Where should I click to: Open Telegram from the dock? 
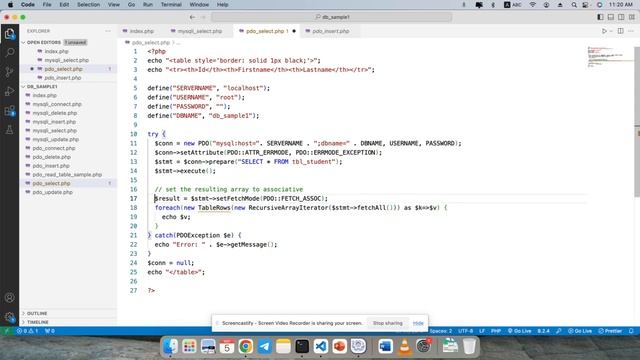pyautogui.click(x=264, y=347)
